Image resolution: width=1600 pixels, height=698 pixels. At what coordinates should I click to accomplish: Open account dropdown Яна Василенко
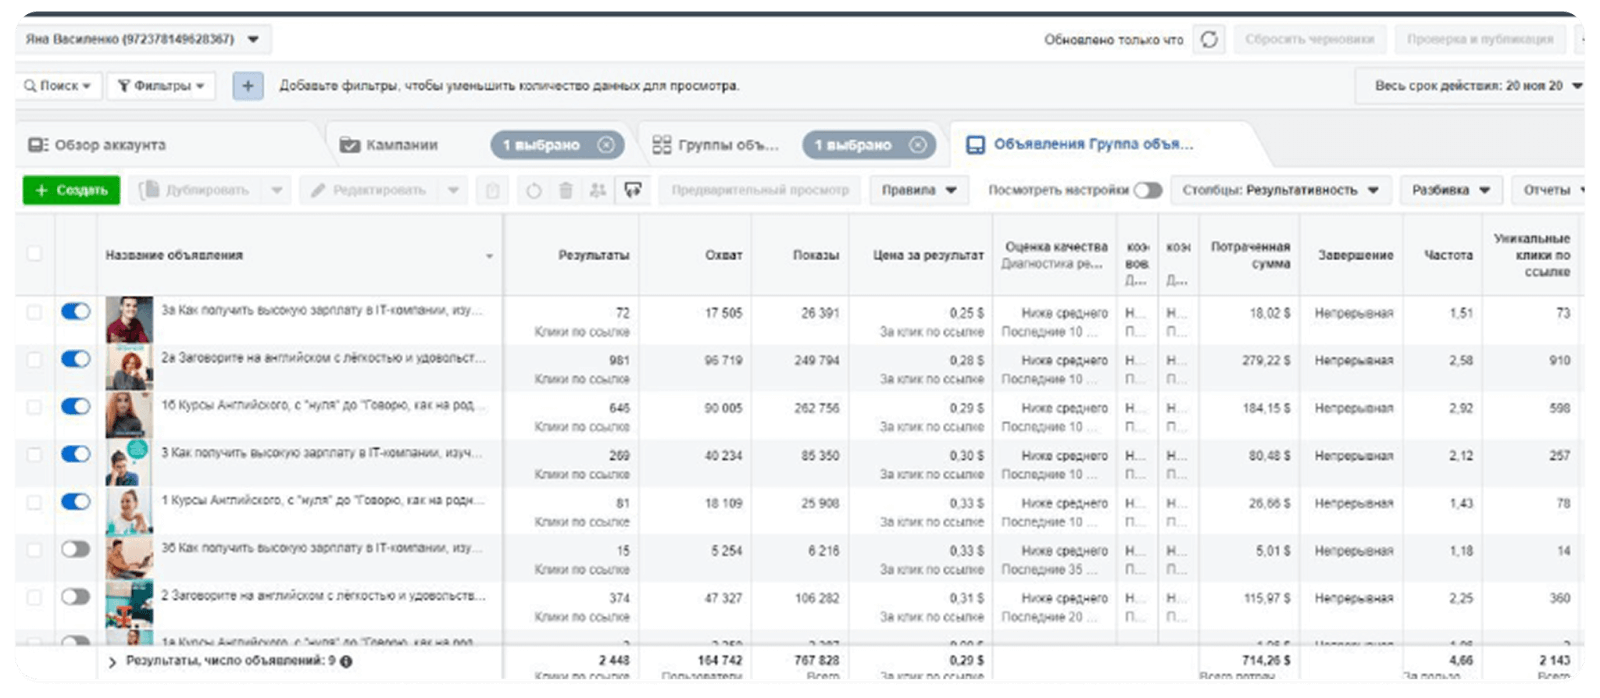pos(143,39)
